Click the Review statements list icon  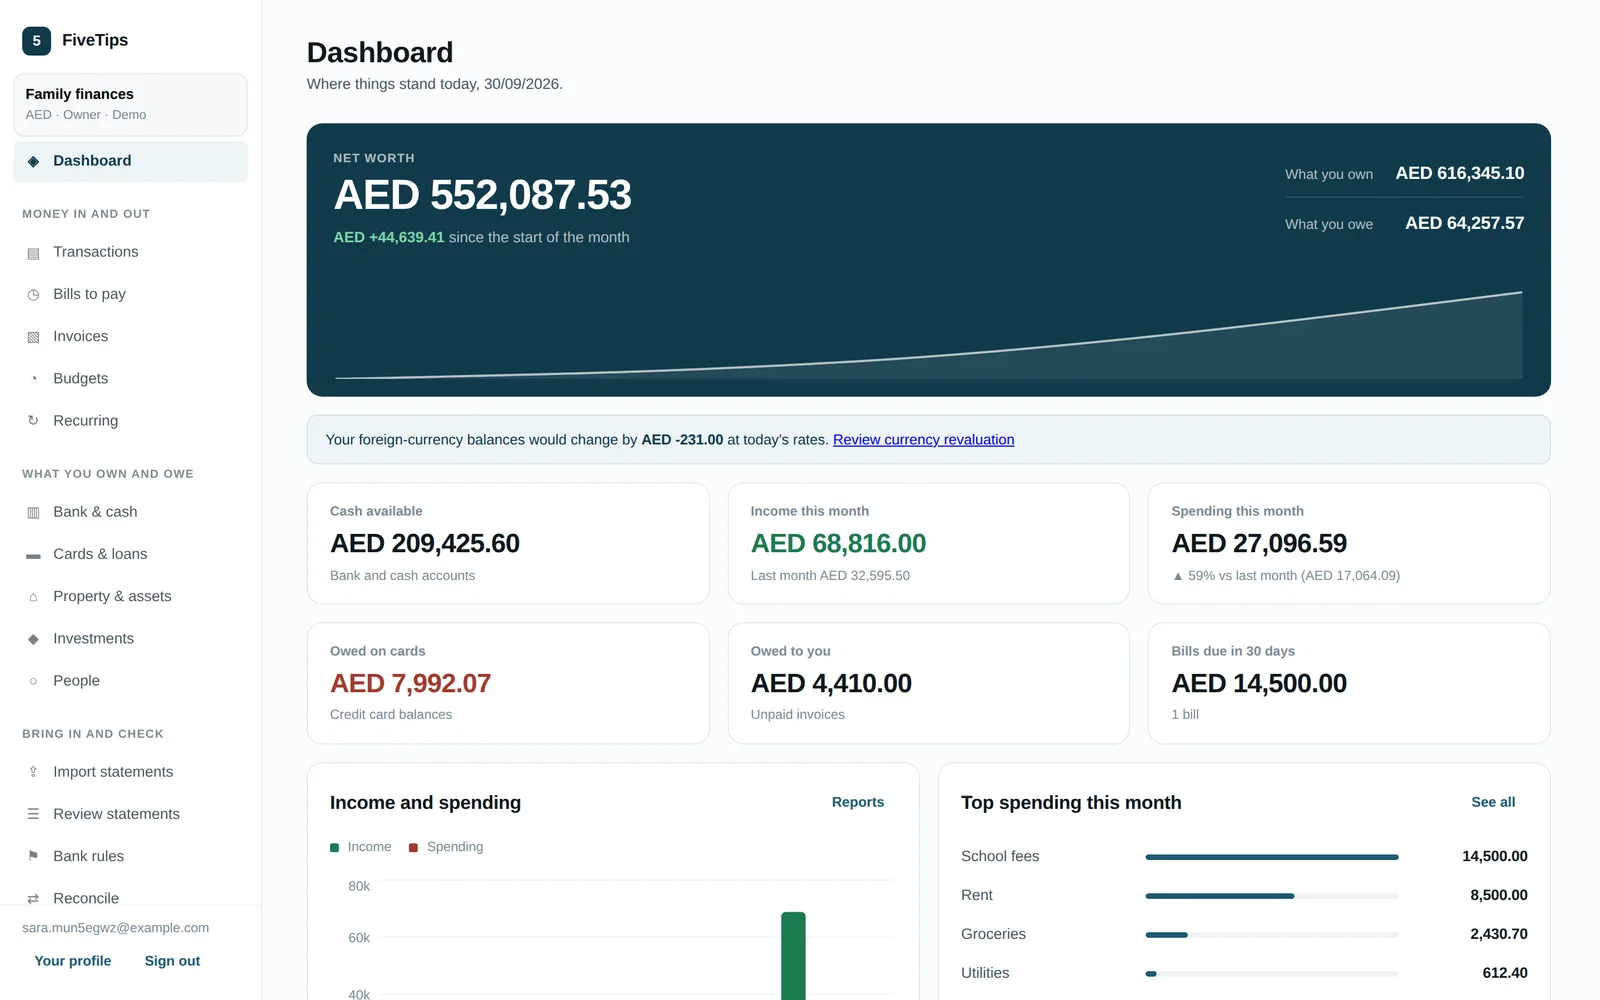33,814
